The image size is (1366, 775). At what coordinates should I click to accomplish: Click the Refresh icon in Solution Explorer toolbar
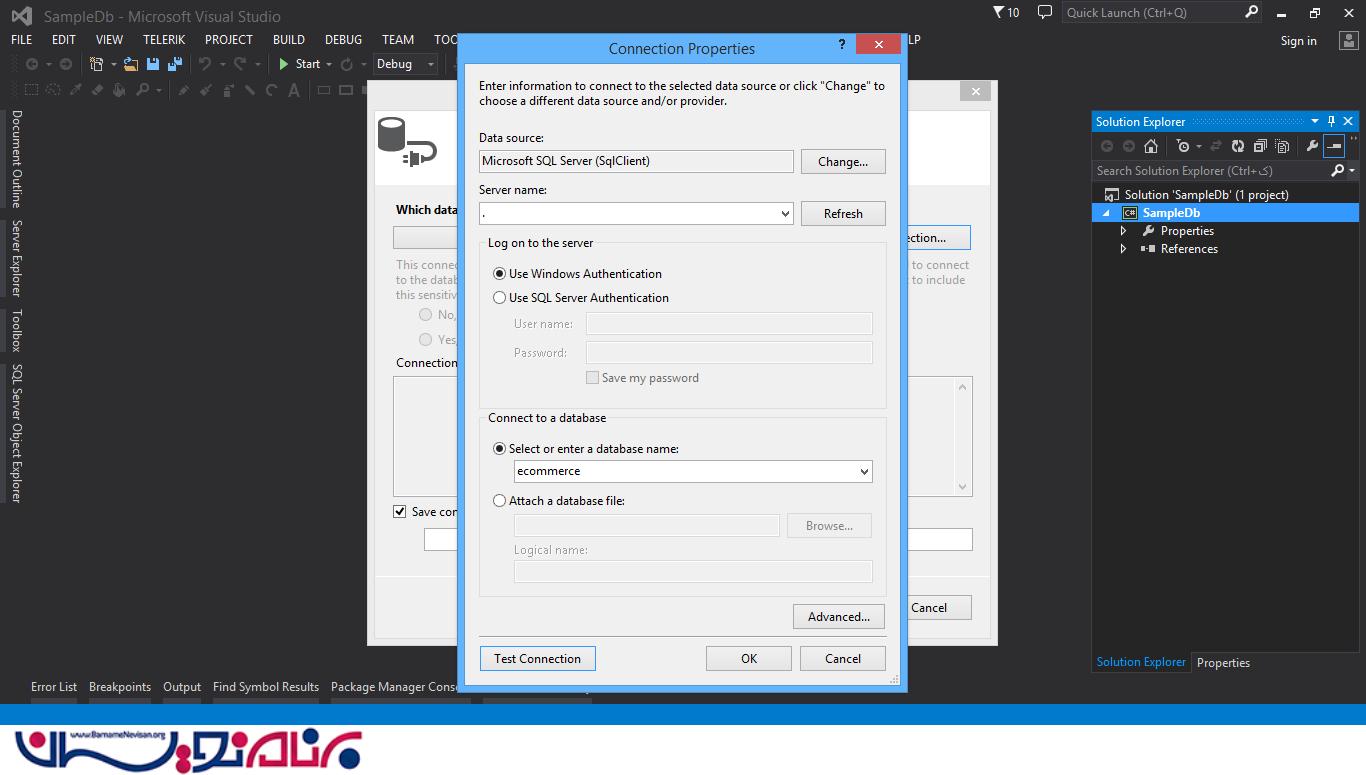click(1238, 146)
